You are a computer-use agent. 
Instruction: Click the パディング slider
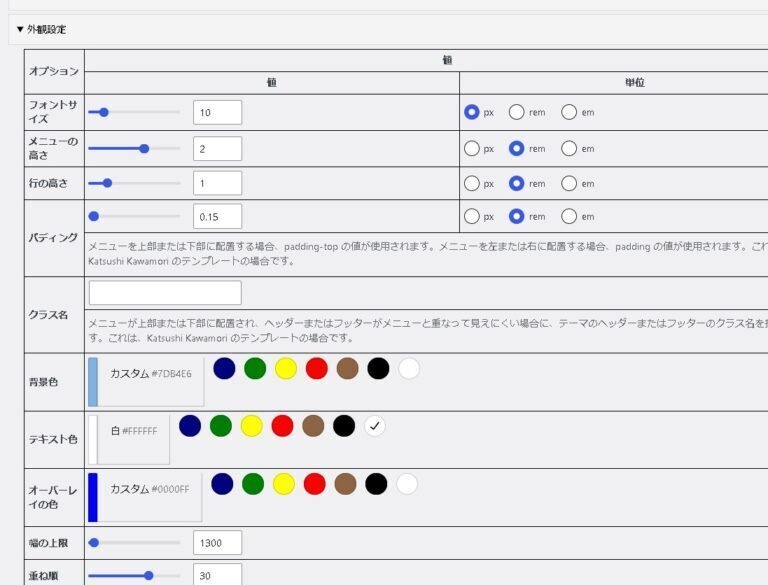click(x=134, y=216)
